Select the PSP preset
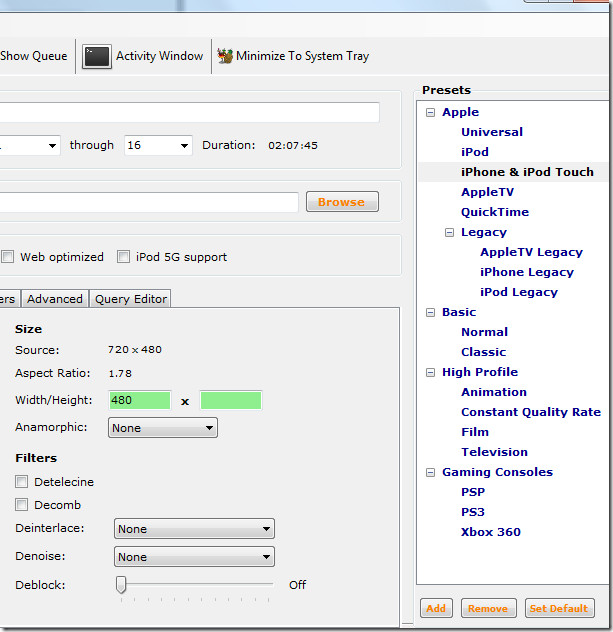This screenshot has width=613, height=632. (x=473, y=492)
